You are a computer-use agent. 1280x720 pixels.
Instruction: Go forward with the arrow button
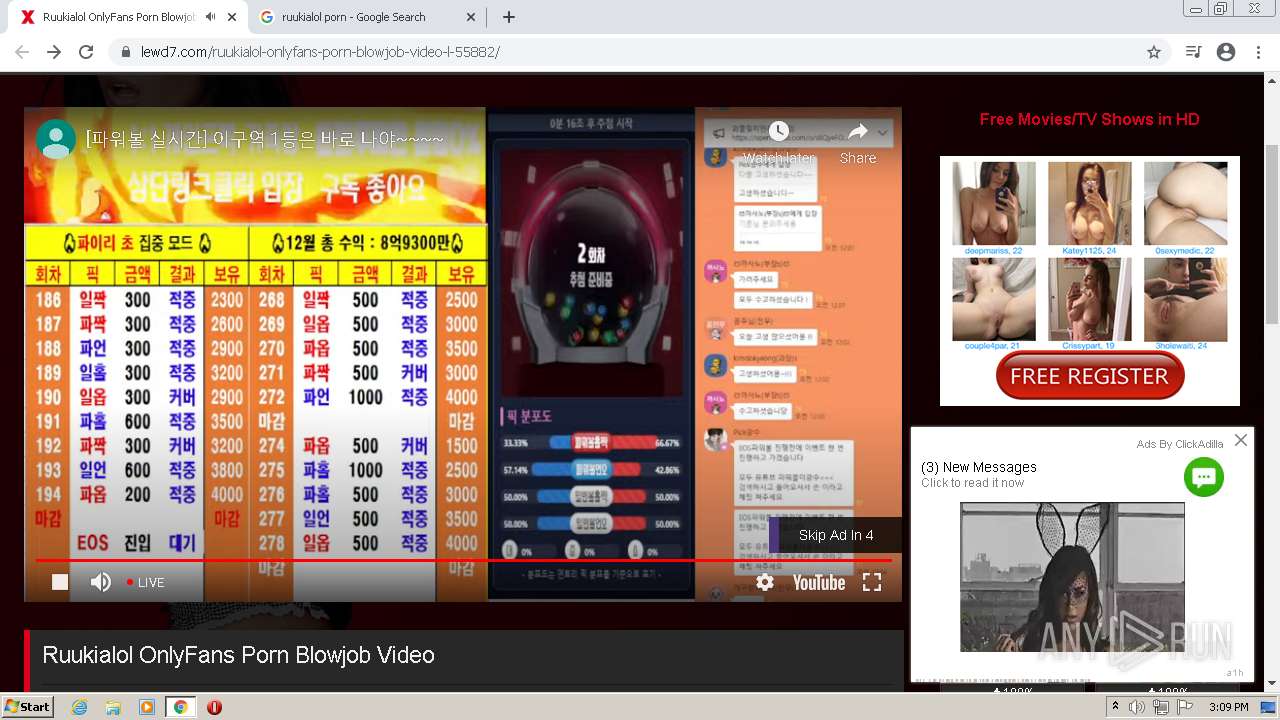click(x=54, y=52)
